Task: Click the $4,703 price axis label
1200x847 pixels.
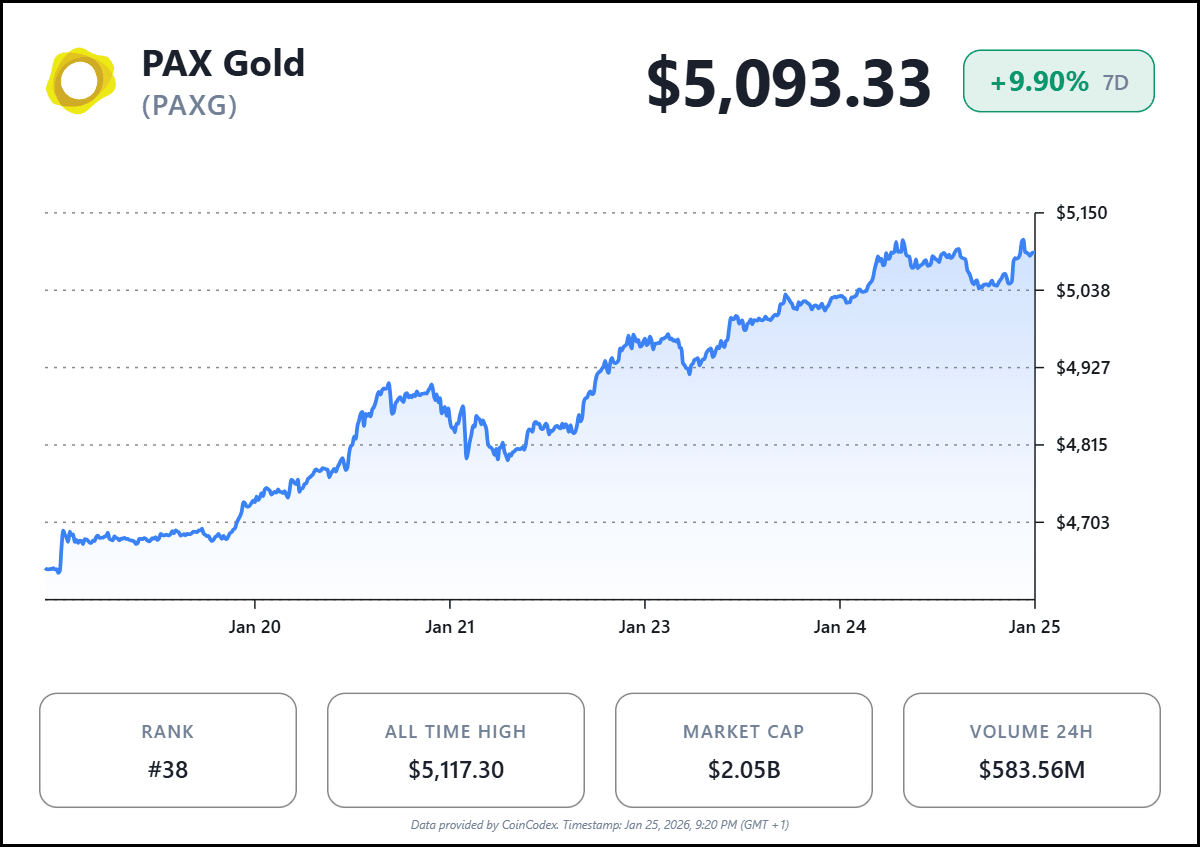Action: [x=1081, y=522]
